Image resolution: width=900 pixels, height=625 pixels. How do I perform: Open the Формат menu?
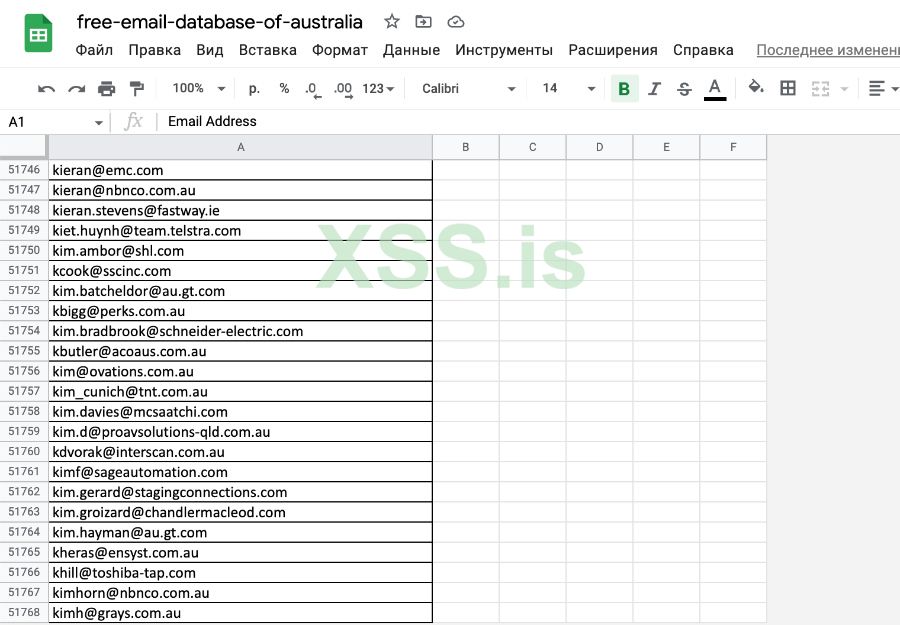(340, 51)
